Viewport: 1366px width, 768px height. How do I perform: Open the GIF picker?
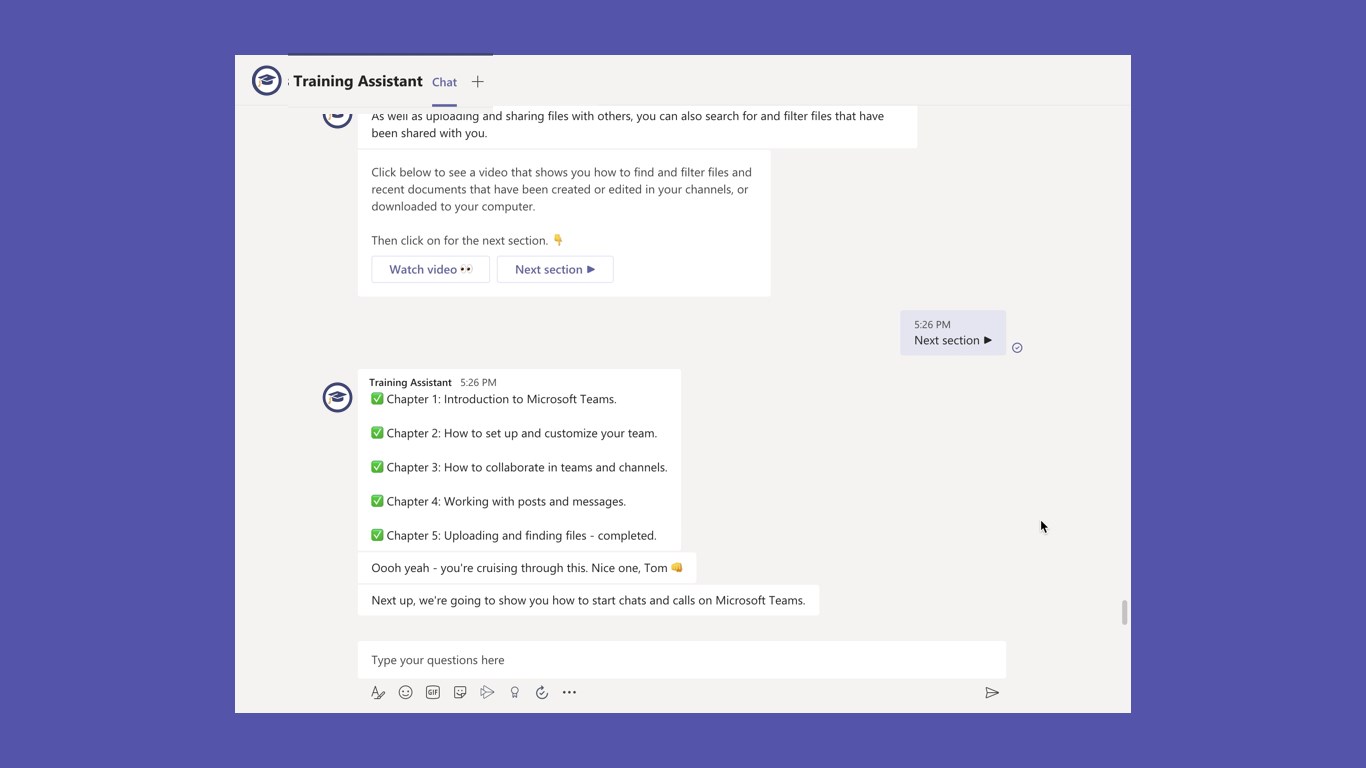click(x=433, y=692)
